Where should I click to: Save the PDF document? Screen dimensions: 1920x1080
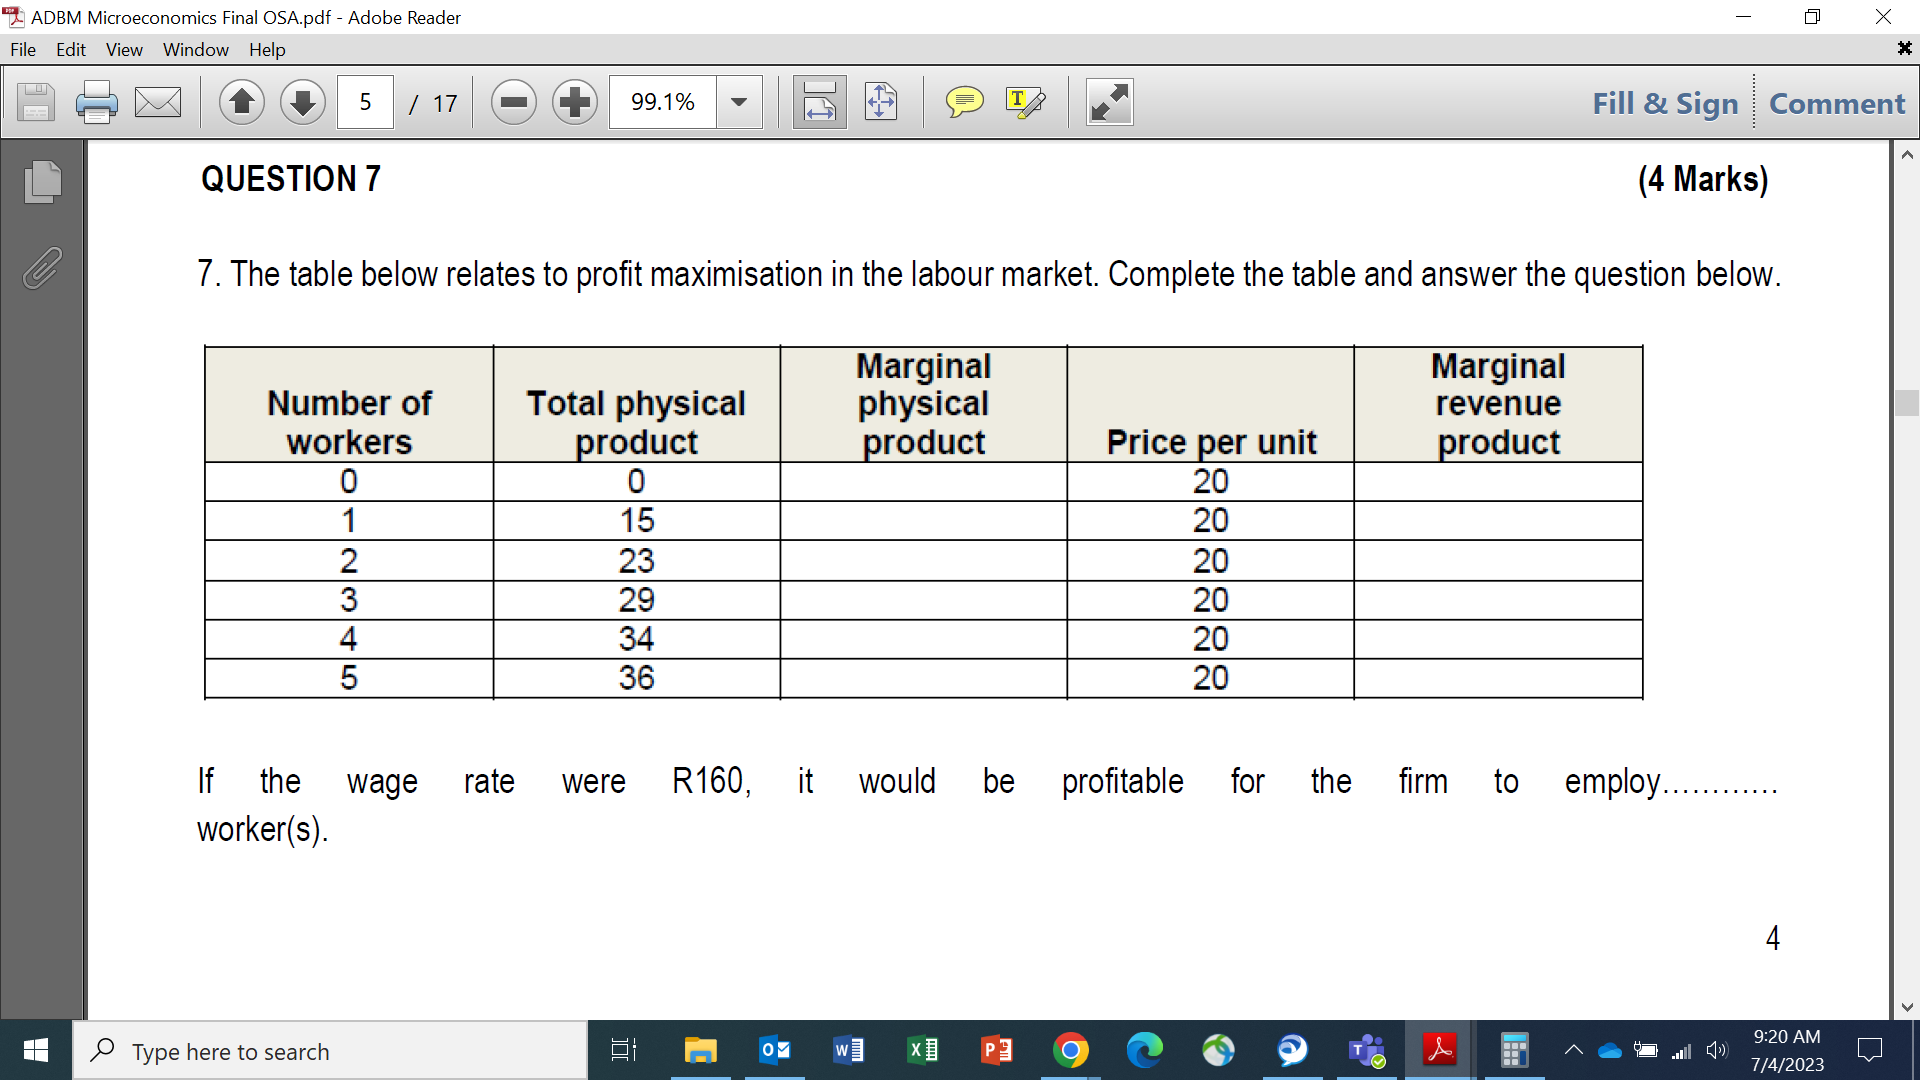pyautogui.click(x=36, y=101)
